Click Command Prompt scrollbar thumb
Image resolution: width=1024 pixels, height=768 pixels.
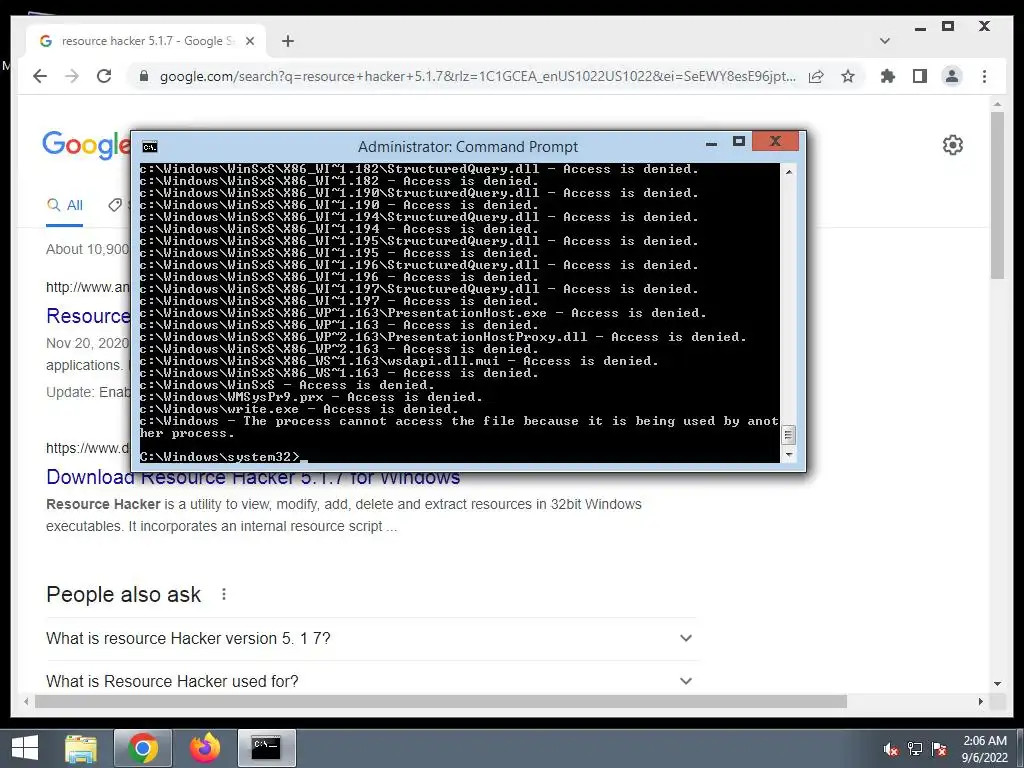click(x=789, y=435)
